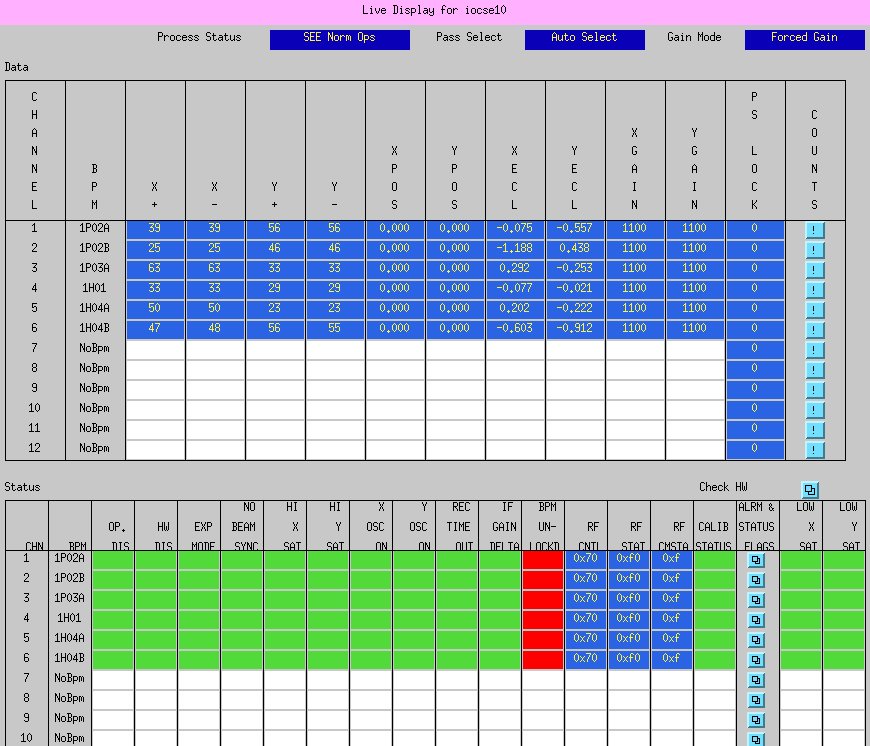The height and width of the screenshot is (746, 870).
Task: Open alarm & status flags for status row 4 1H01
Action: click(x=756, y=620)
